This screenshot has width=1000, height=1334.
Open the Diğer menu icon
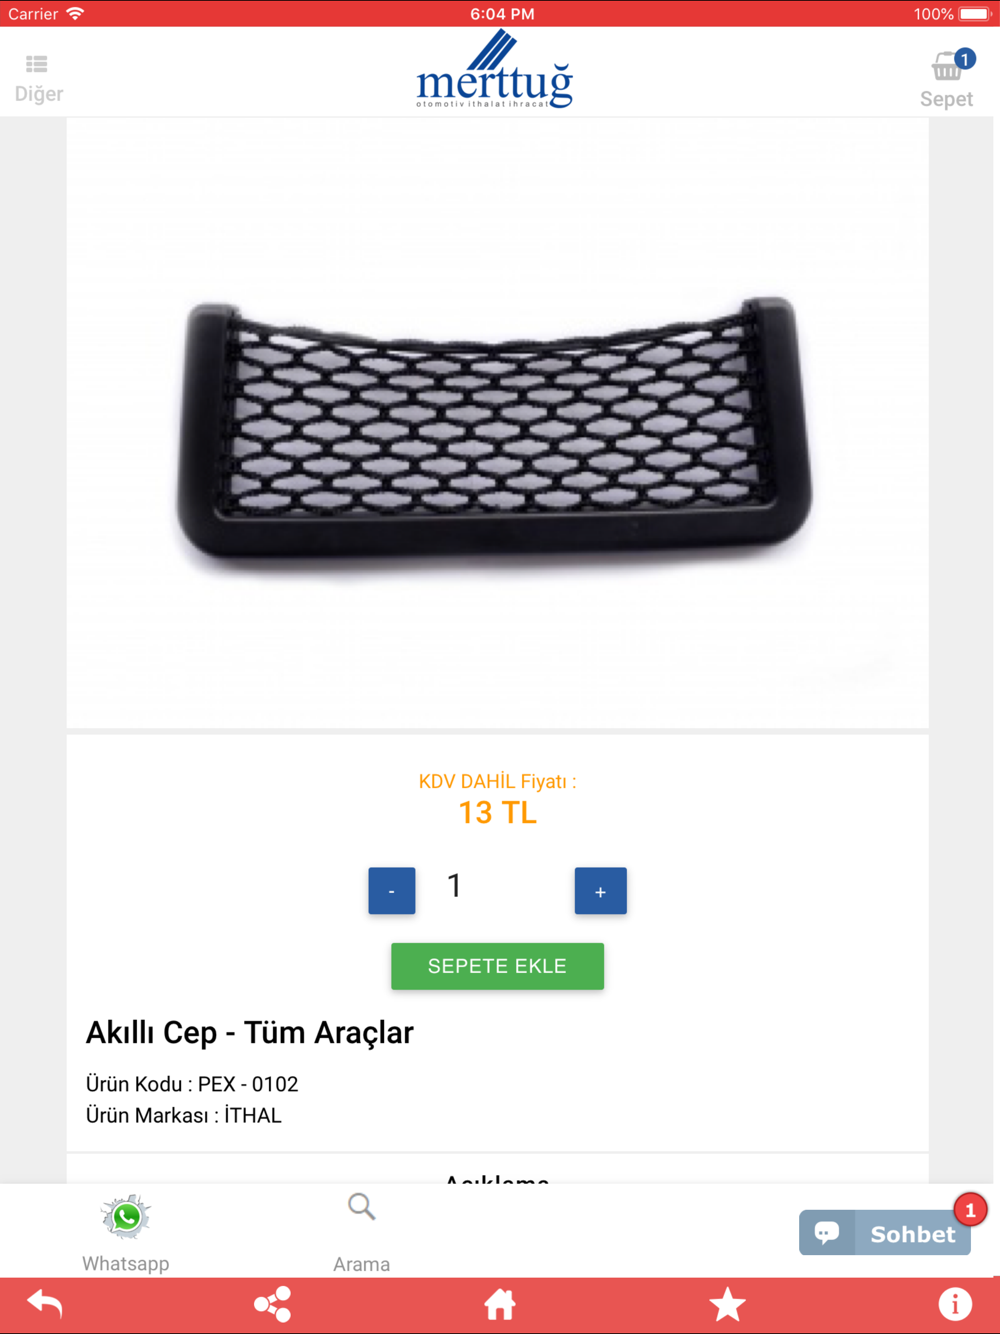[37, 65]
